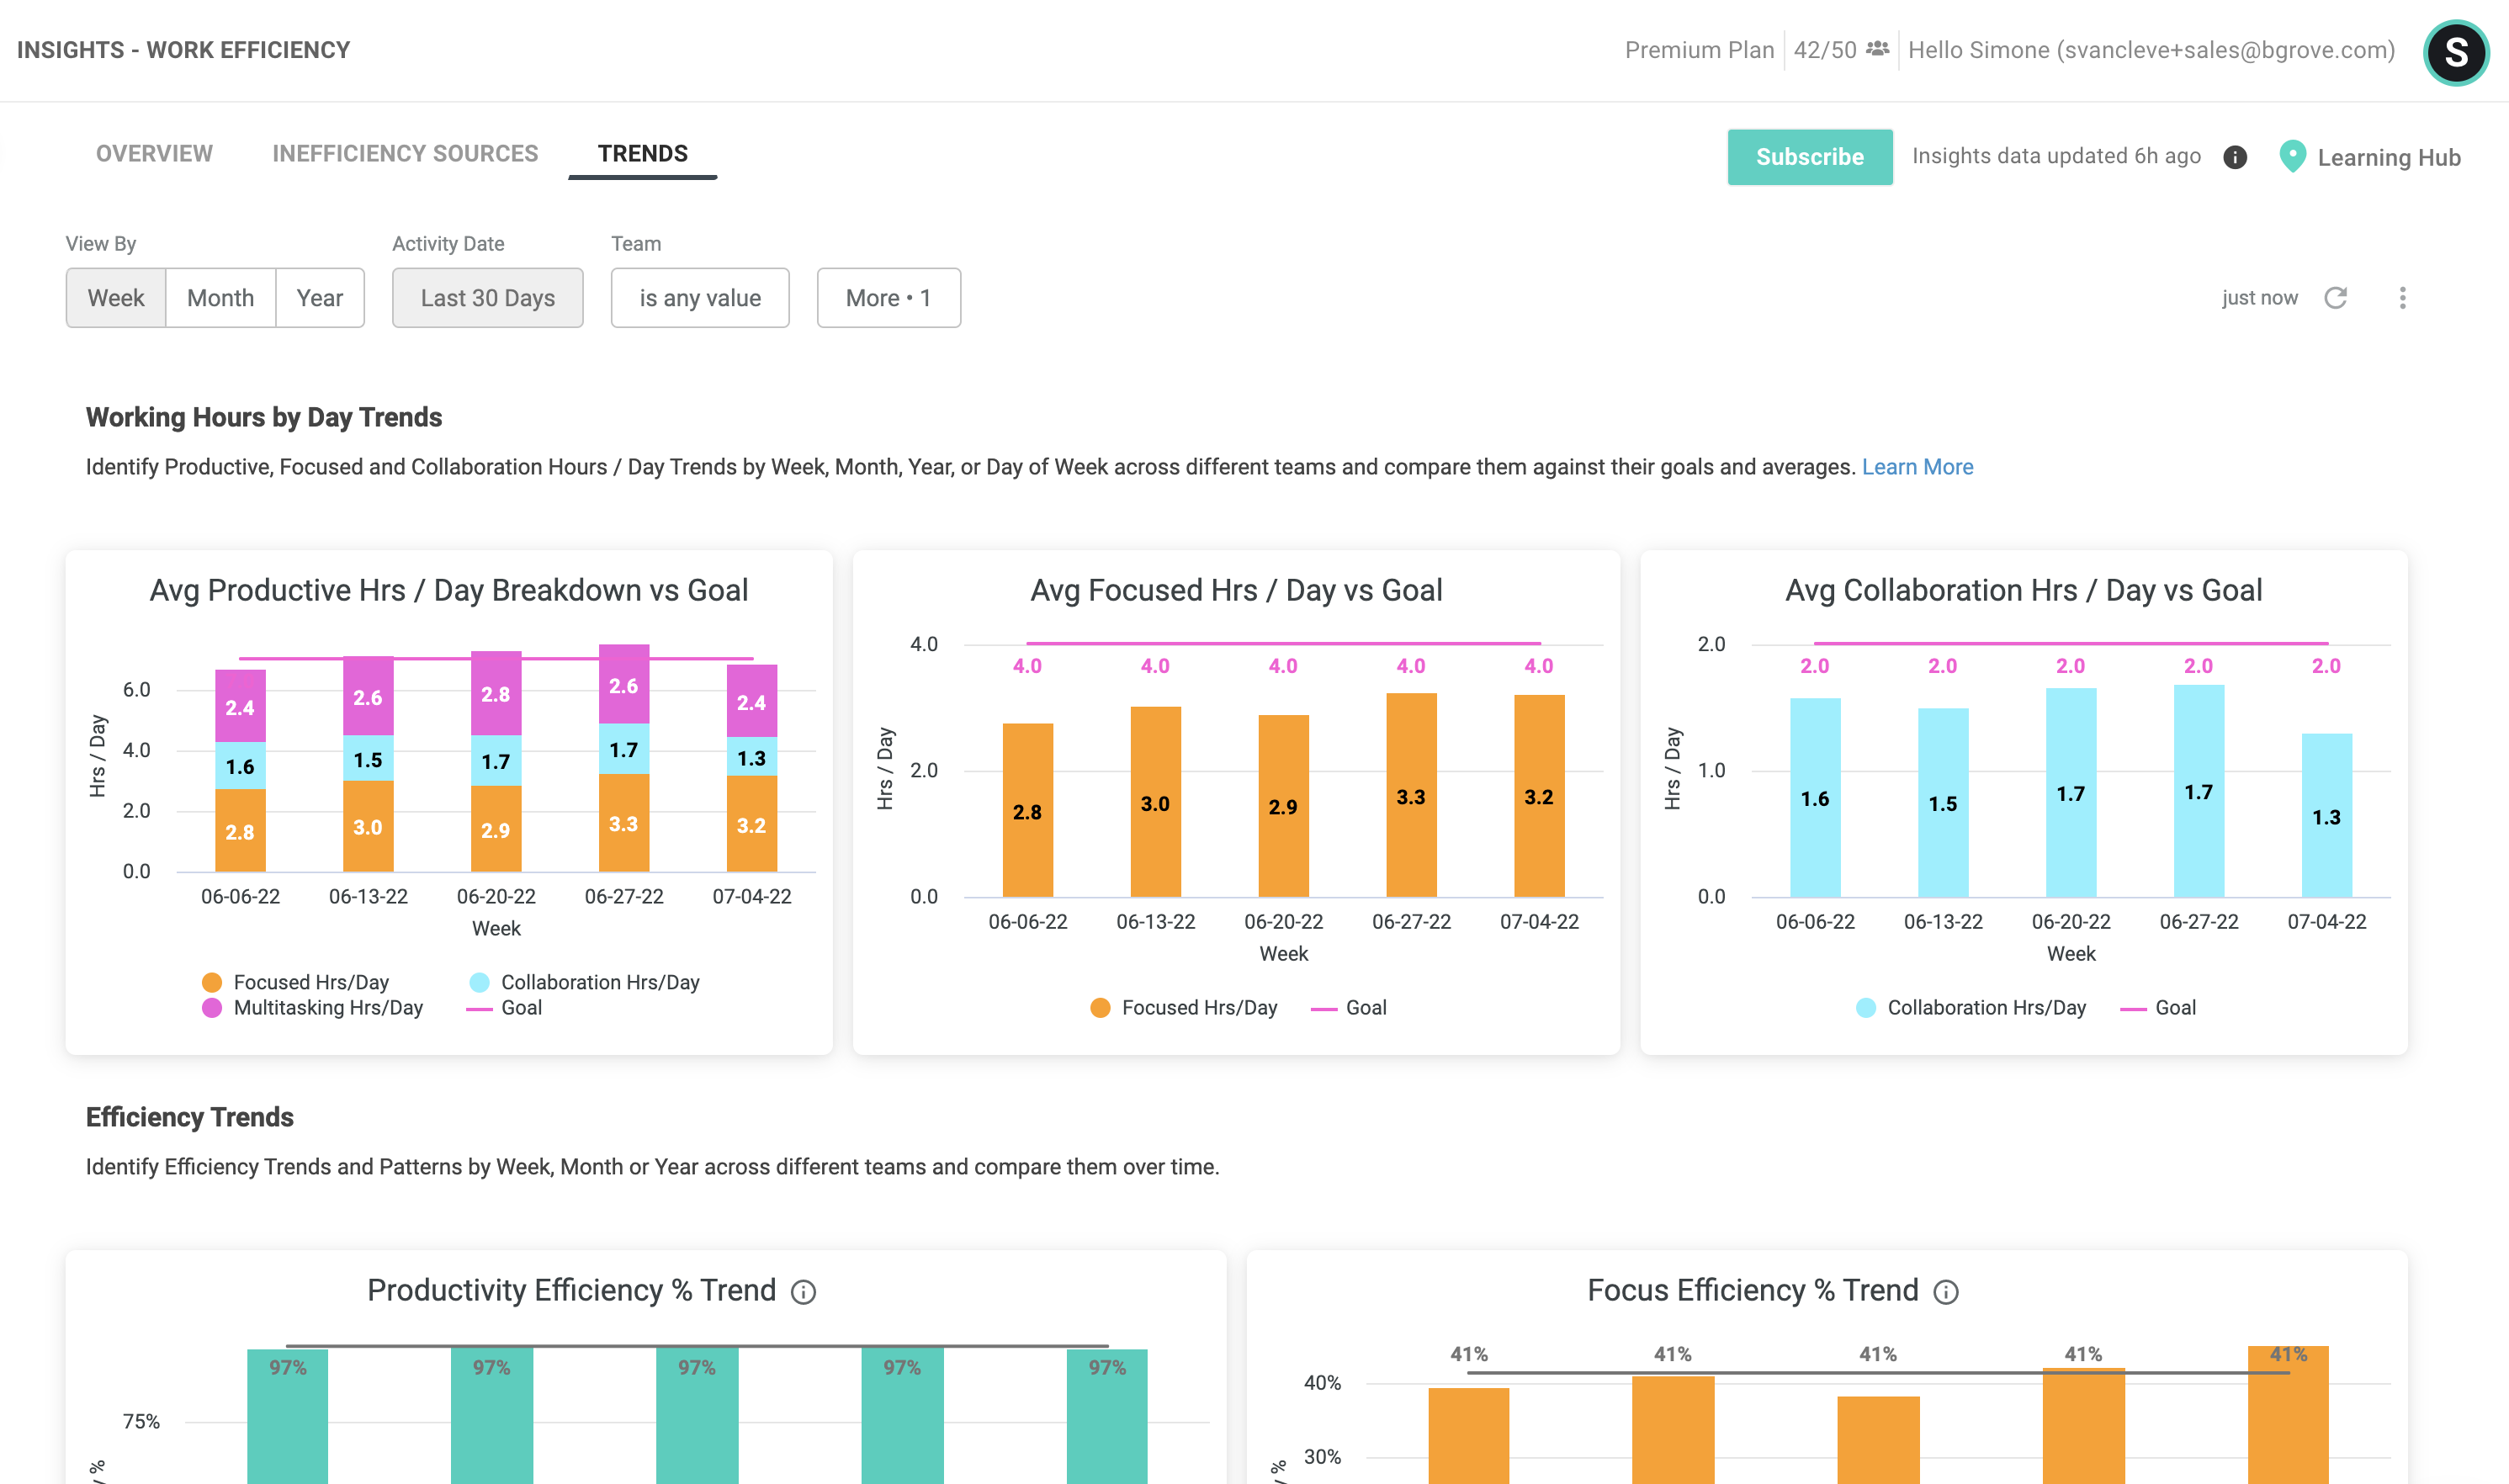Toggle Collaboration Hrs/Day legend in Productive chart

point(584,982)
